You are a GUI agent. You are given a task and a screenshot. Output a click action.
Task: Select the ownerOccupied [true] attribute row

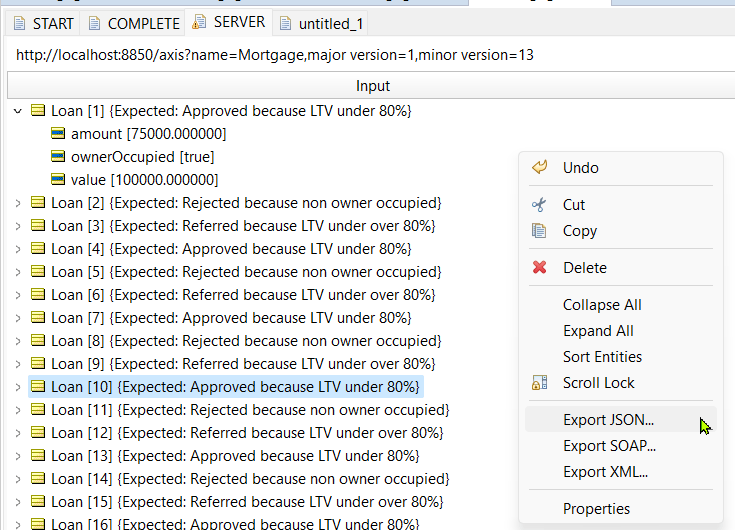pos(141,157)
